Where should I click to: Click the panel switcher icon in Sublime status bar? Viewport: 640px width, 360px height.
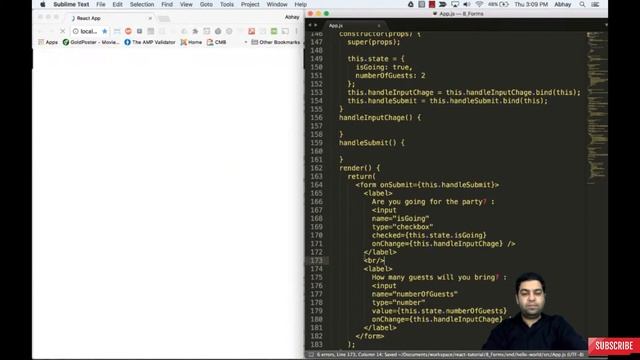(311, 355)
